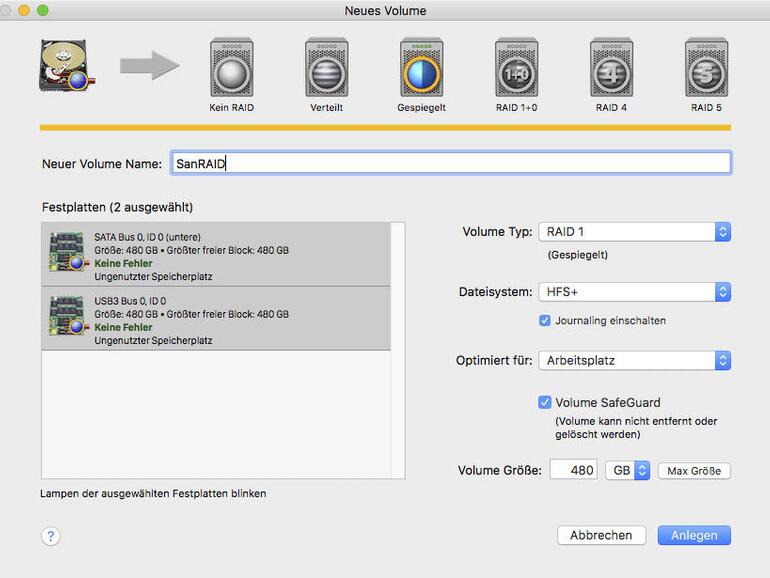
Task: Click the Neuer Volume Name text field
Action: coord(450,163)
